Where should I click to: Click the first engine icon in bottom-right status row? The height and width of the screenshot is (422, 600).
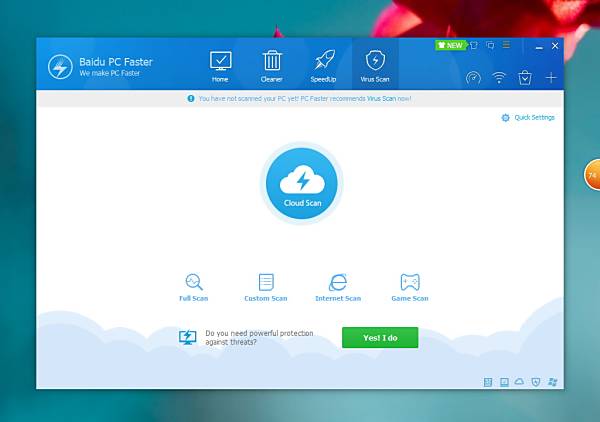click(x=488, y=382)
